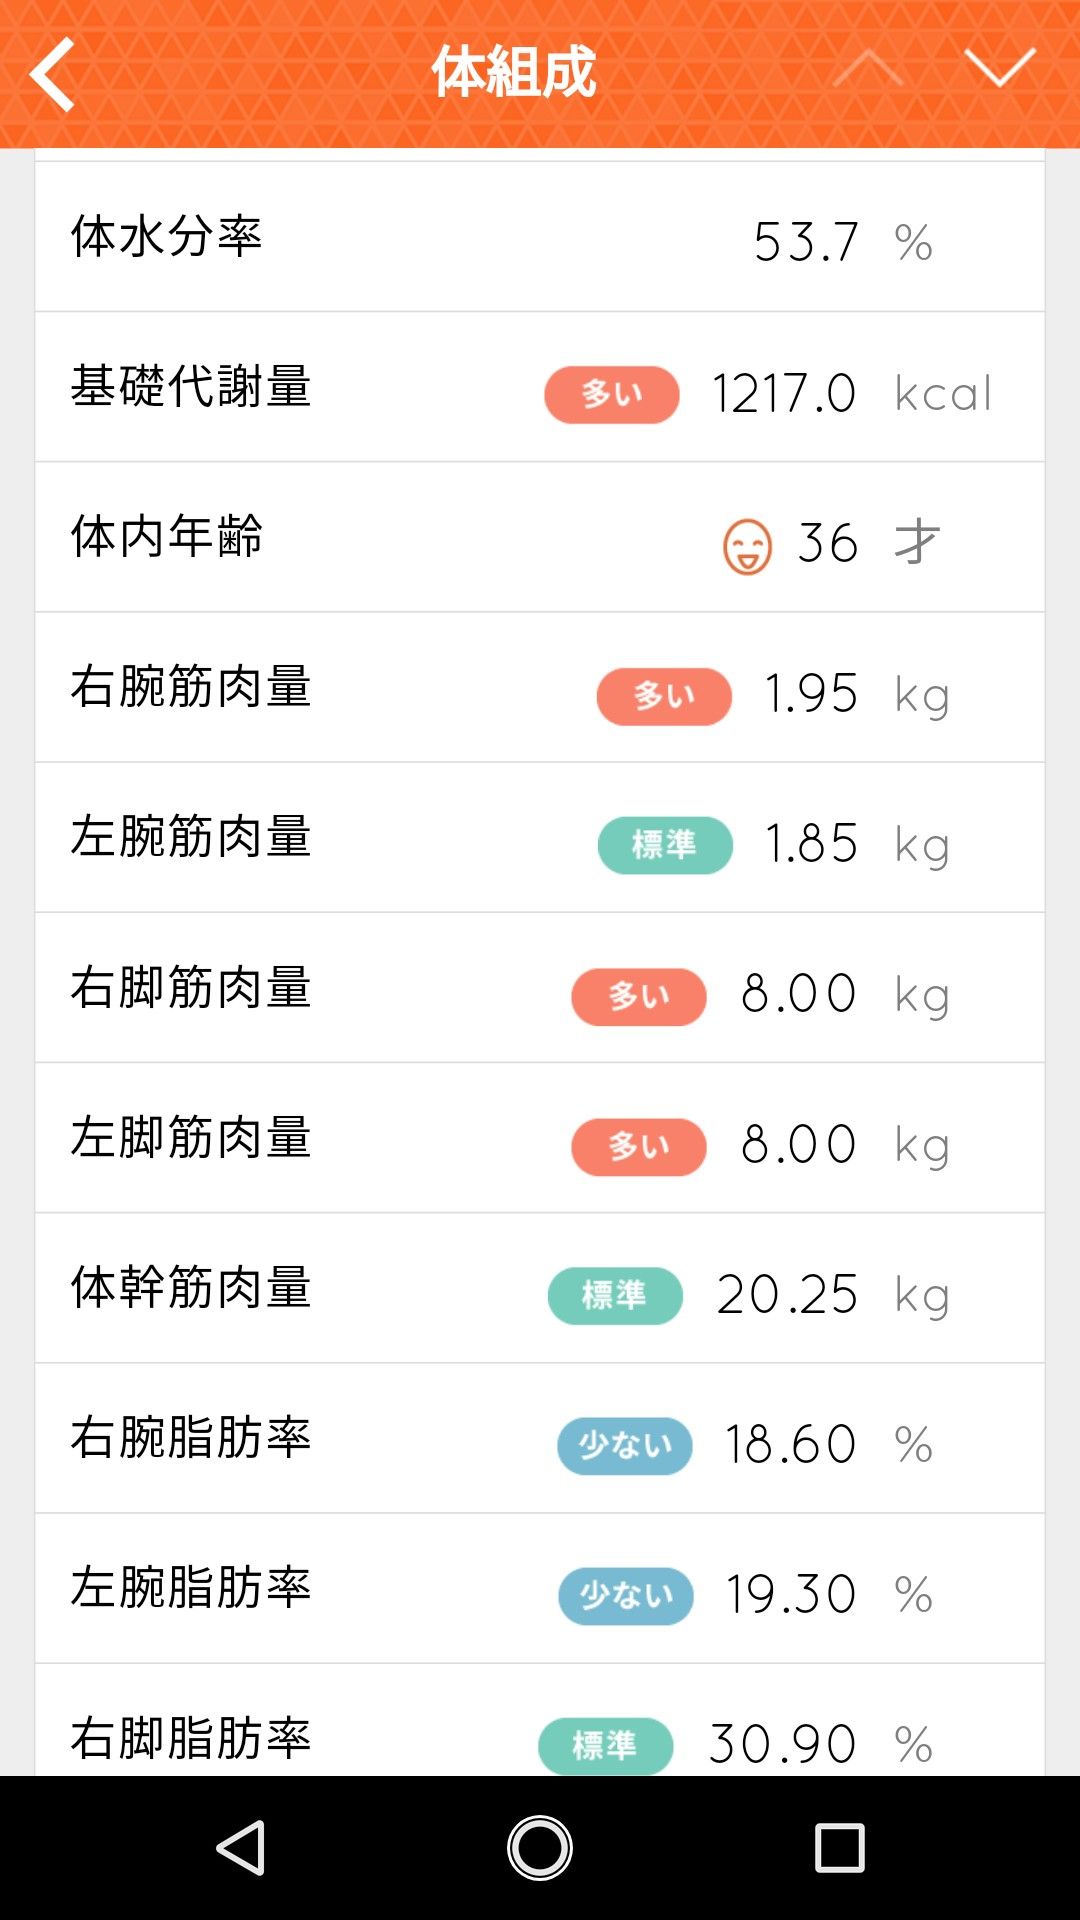Tap the 左腕脂肪率 row label
The height and width of the screenshot is (1920, 1080).
pos(191,1587)
